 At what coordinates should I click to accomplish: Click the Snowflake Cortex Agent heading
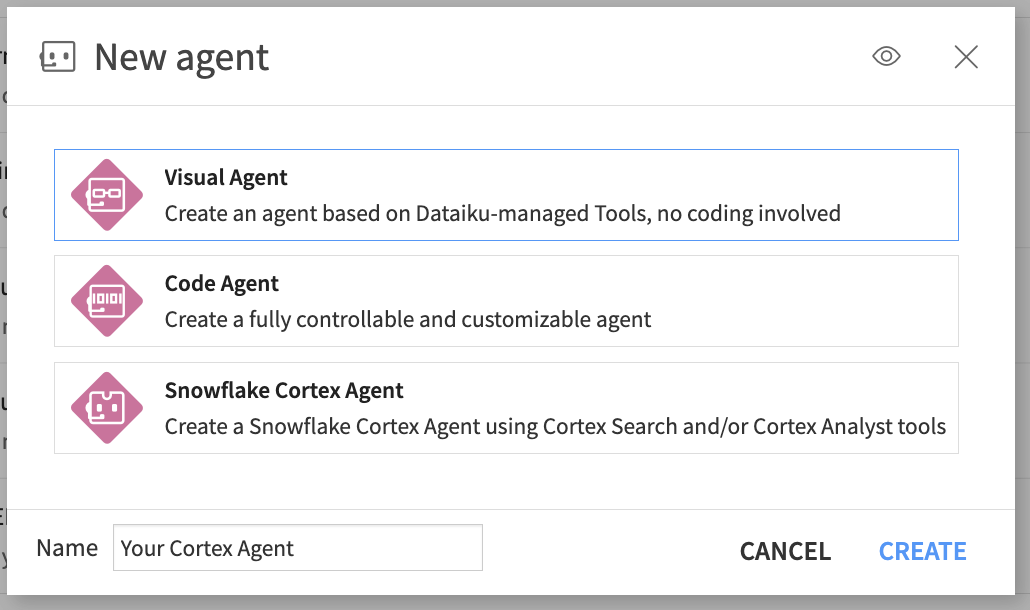pyautogui.click(x=283, y=391)
